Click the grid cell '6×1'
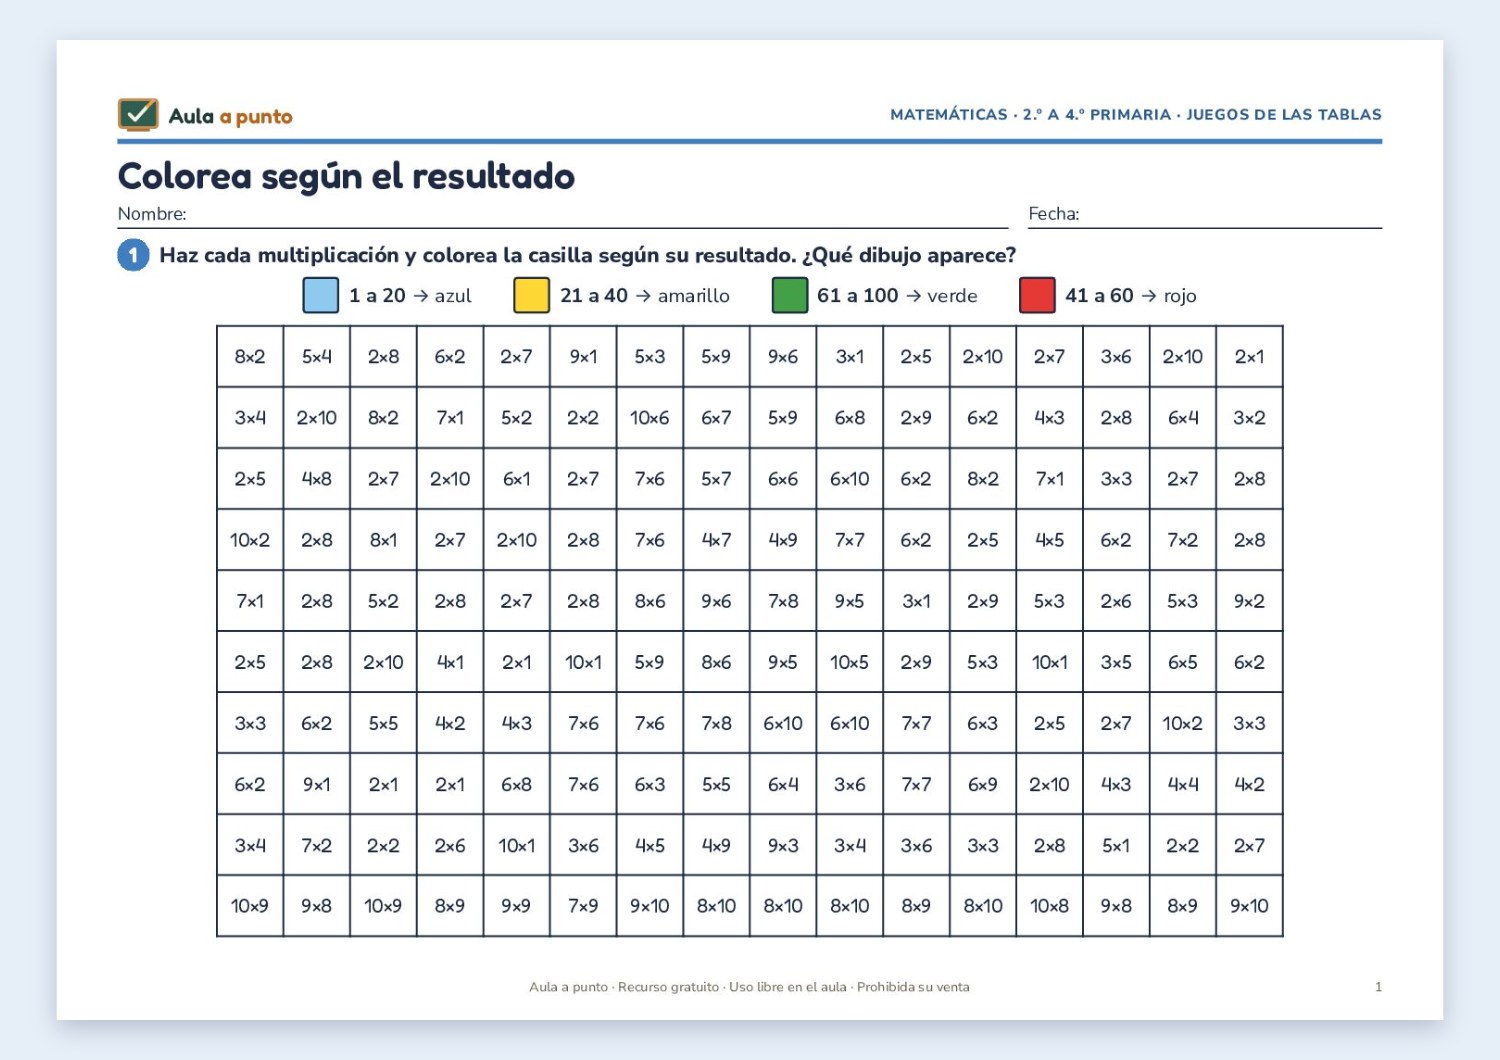The width and height of the screenshot is (1500, 1060). click(517, 479)
